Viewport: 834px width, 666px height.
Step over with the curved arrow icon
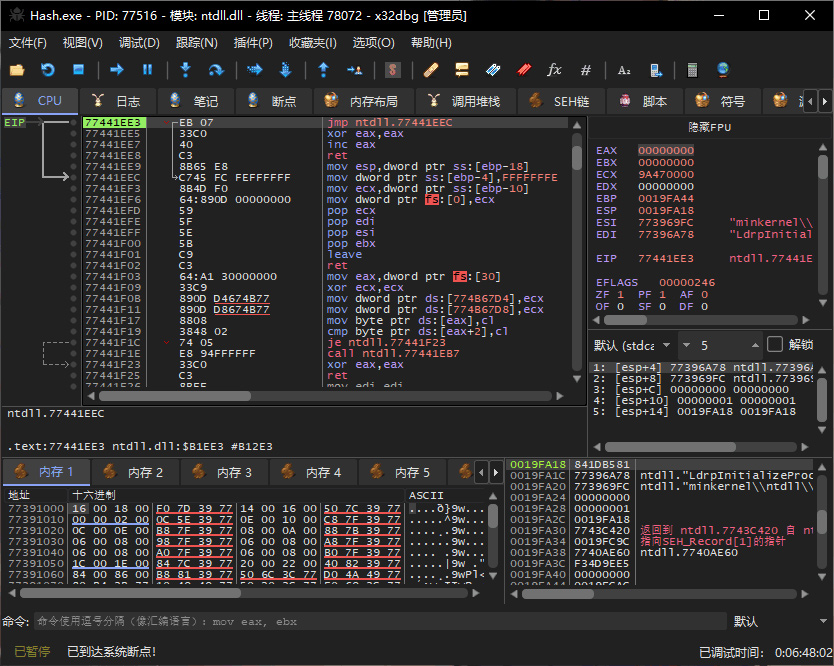pyautogui.click(x=215, y=70)
